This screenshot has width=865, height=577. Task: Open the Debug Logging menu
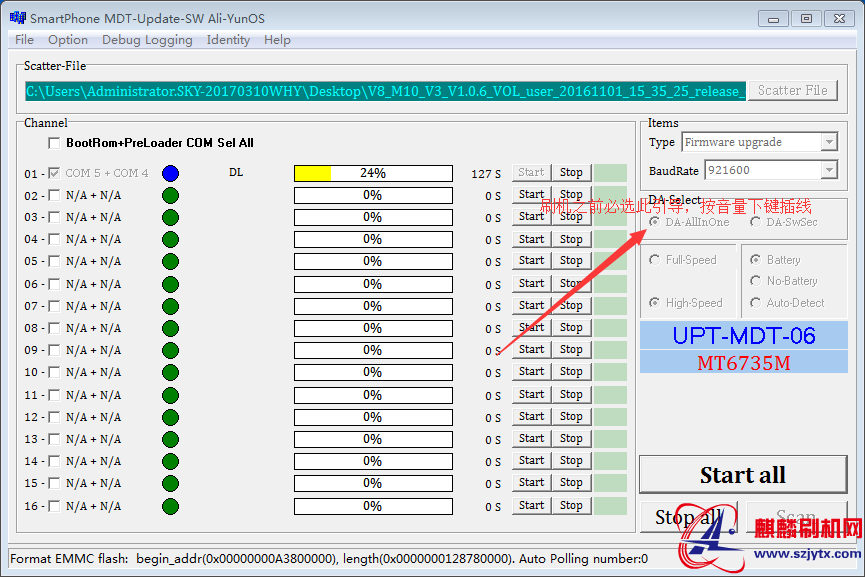(x=147, y=40)
